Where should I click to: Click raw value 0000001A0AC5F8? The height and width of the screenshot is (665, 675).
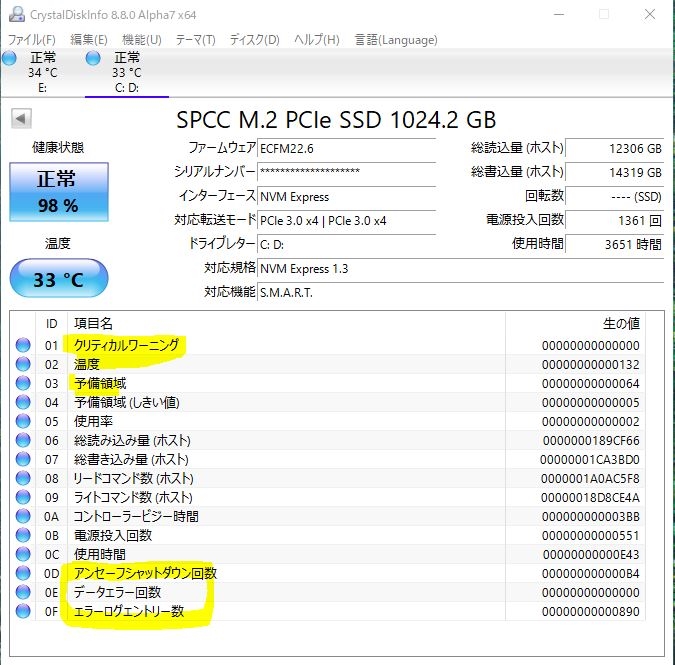click(590, 478)
